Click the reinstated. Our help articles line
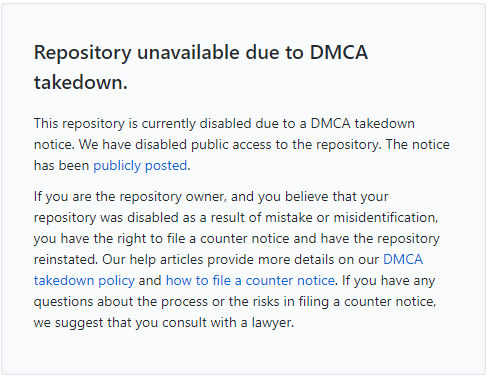This screenshot has height=379, width=489. pyautogui.click(x=228, y=259)
